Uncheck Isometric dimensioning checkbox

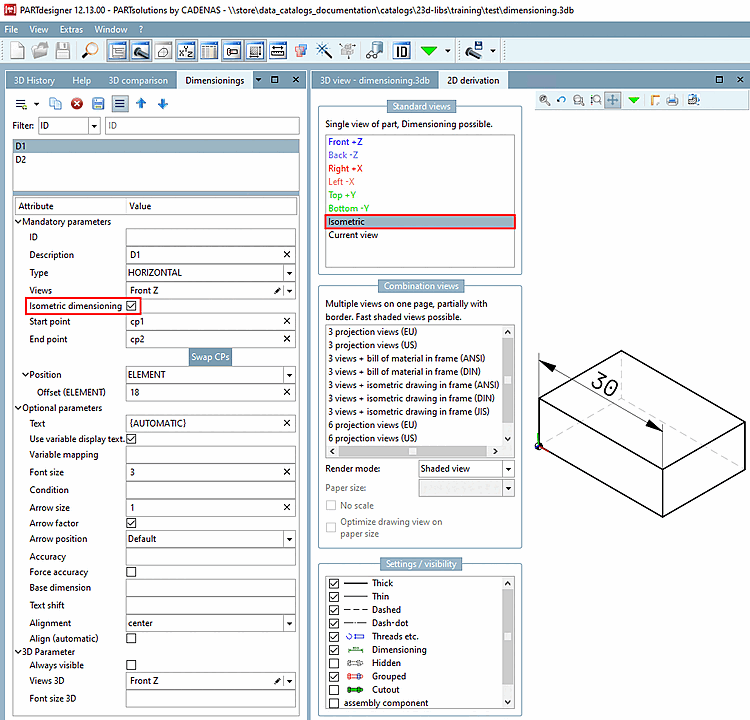132,306
